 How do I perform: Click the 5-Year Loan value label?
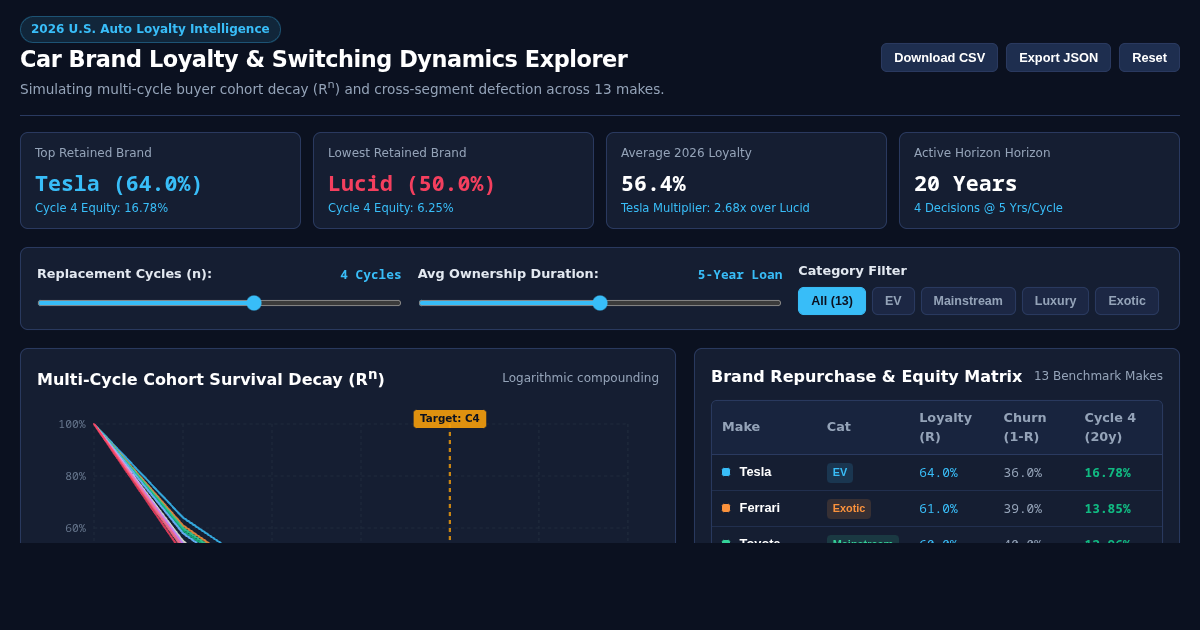coord(740,275)
